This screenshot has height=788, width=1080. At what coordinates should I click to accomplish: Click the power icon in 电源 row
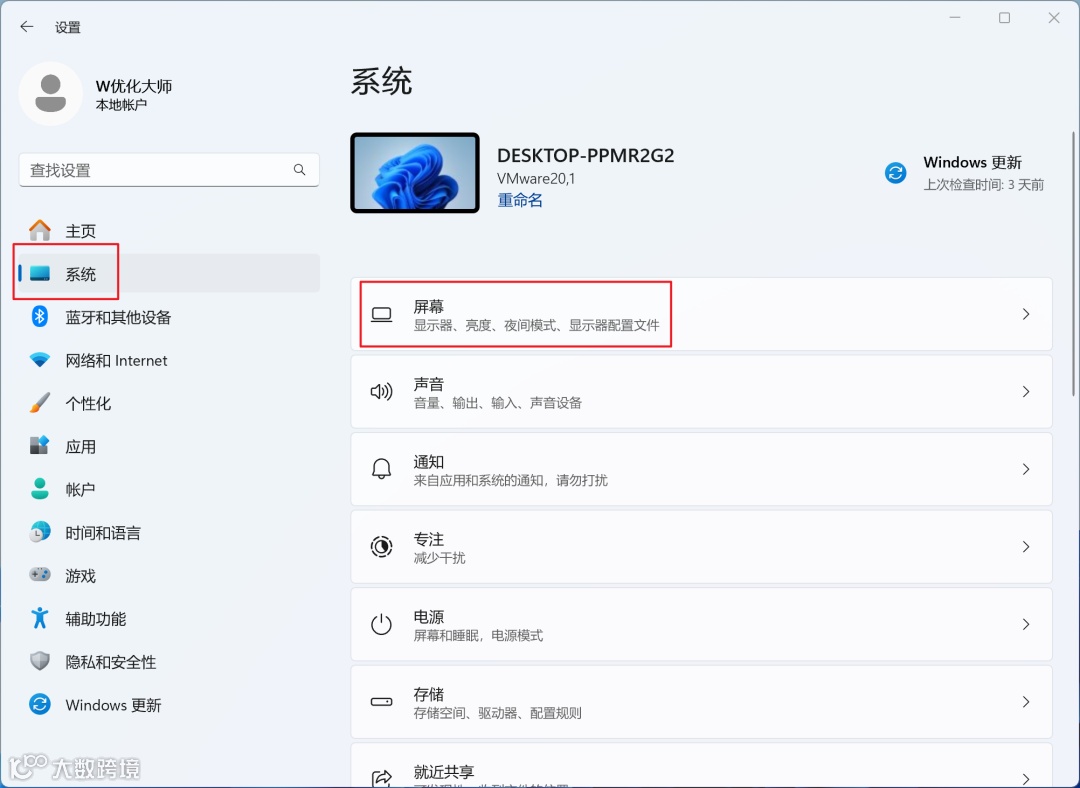(382, 625)
